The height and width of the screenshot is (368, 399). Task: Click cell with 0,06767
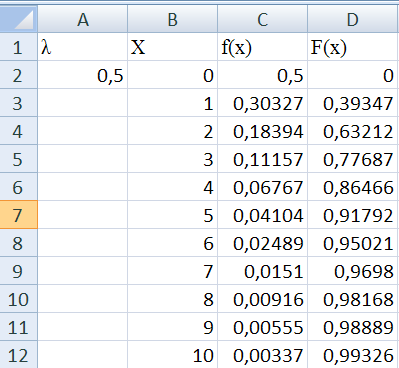tap(262, 187)
